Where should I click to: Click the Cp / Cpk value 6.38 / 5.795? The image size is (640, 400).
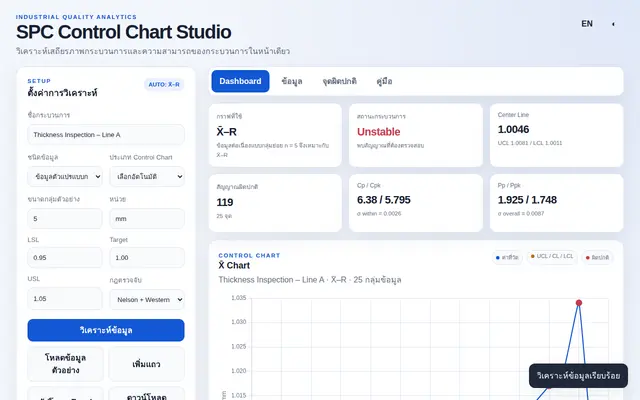384,200
